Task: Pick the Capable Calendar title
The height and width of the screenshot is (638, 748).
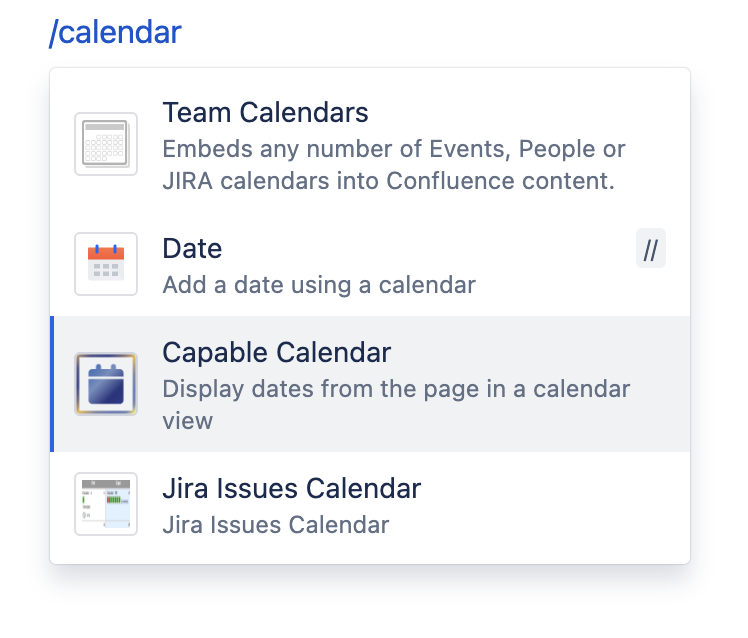Action: coord(276,352)
